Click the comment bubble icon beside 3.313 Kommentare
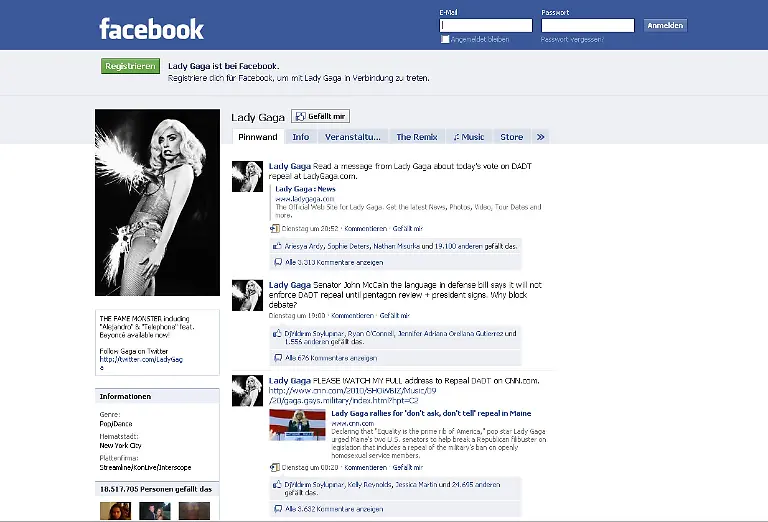Viewport: 768px width, 522px height. point(278,262)
